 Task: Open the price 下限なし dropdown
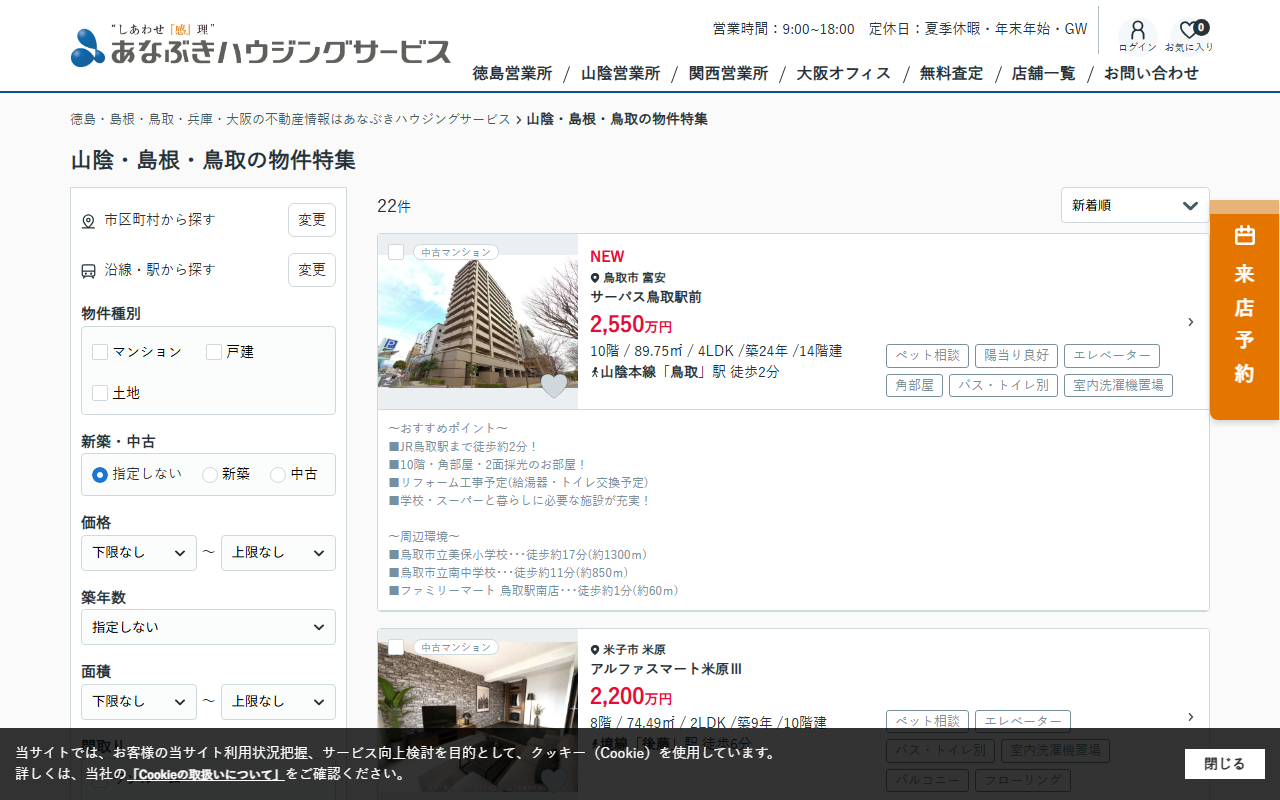click(139, 553)
